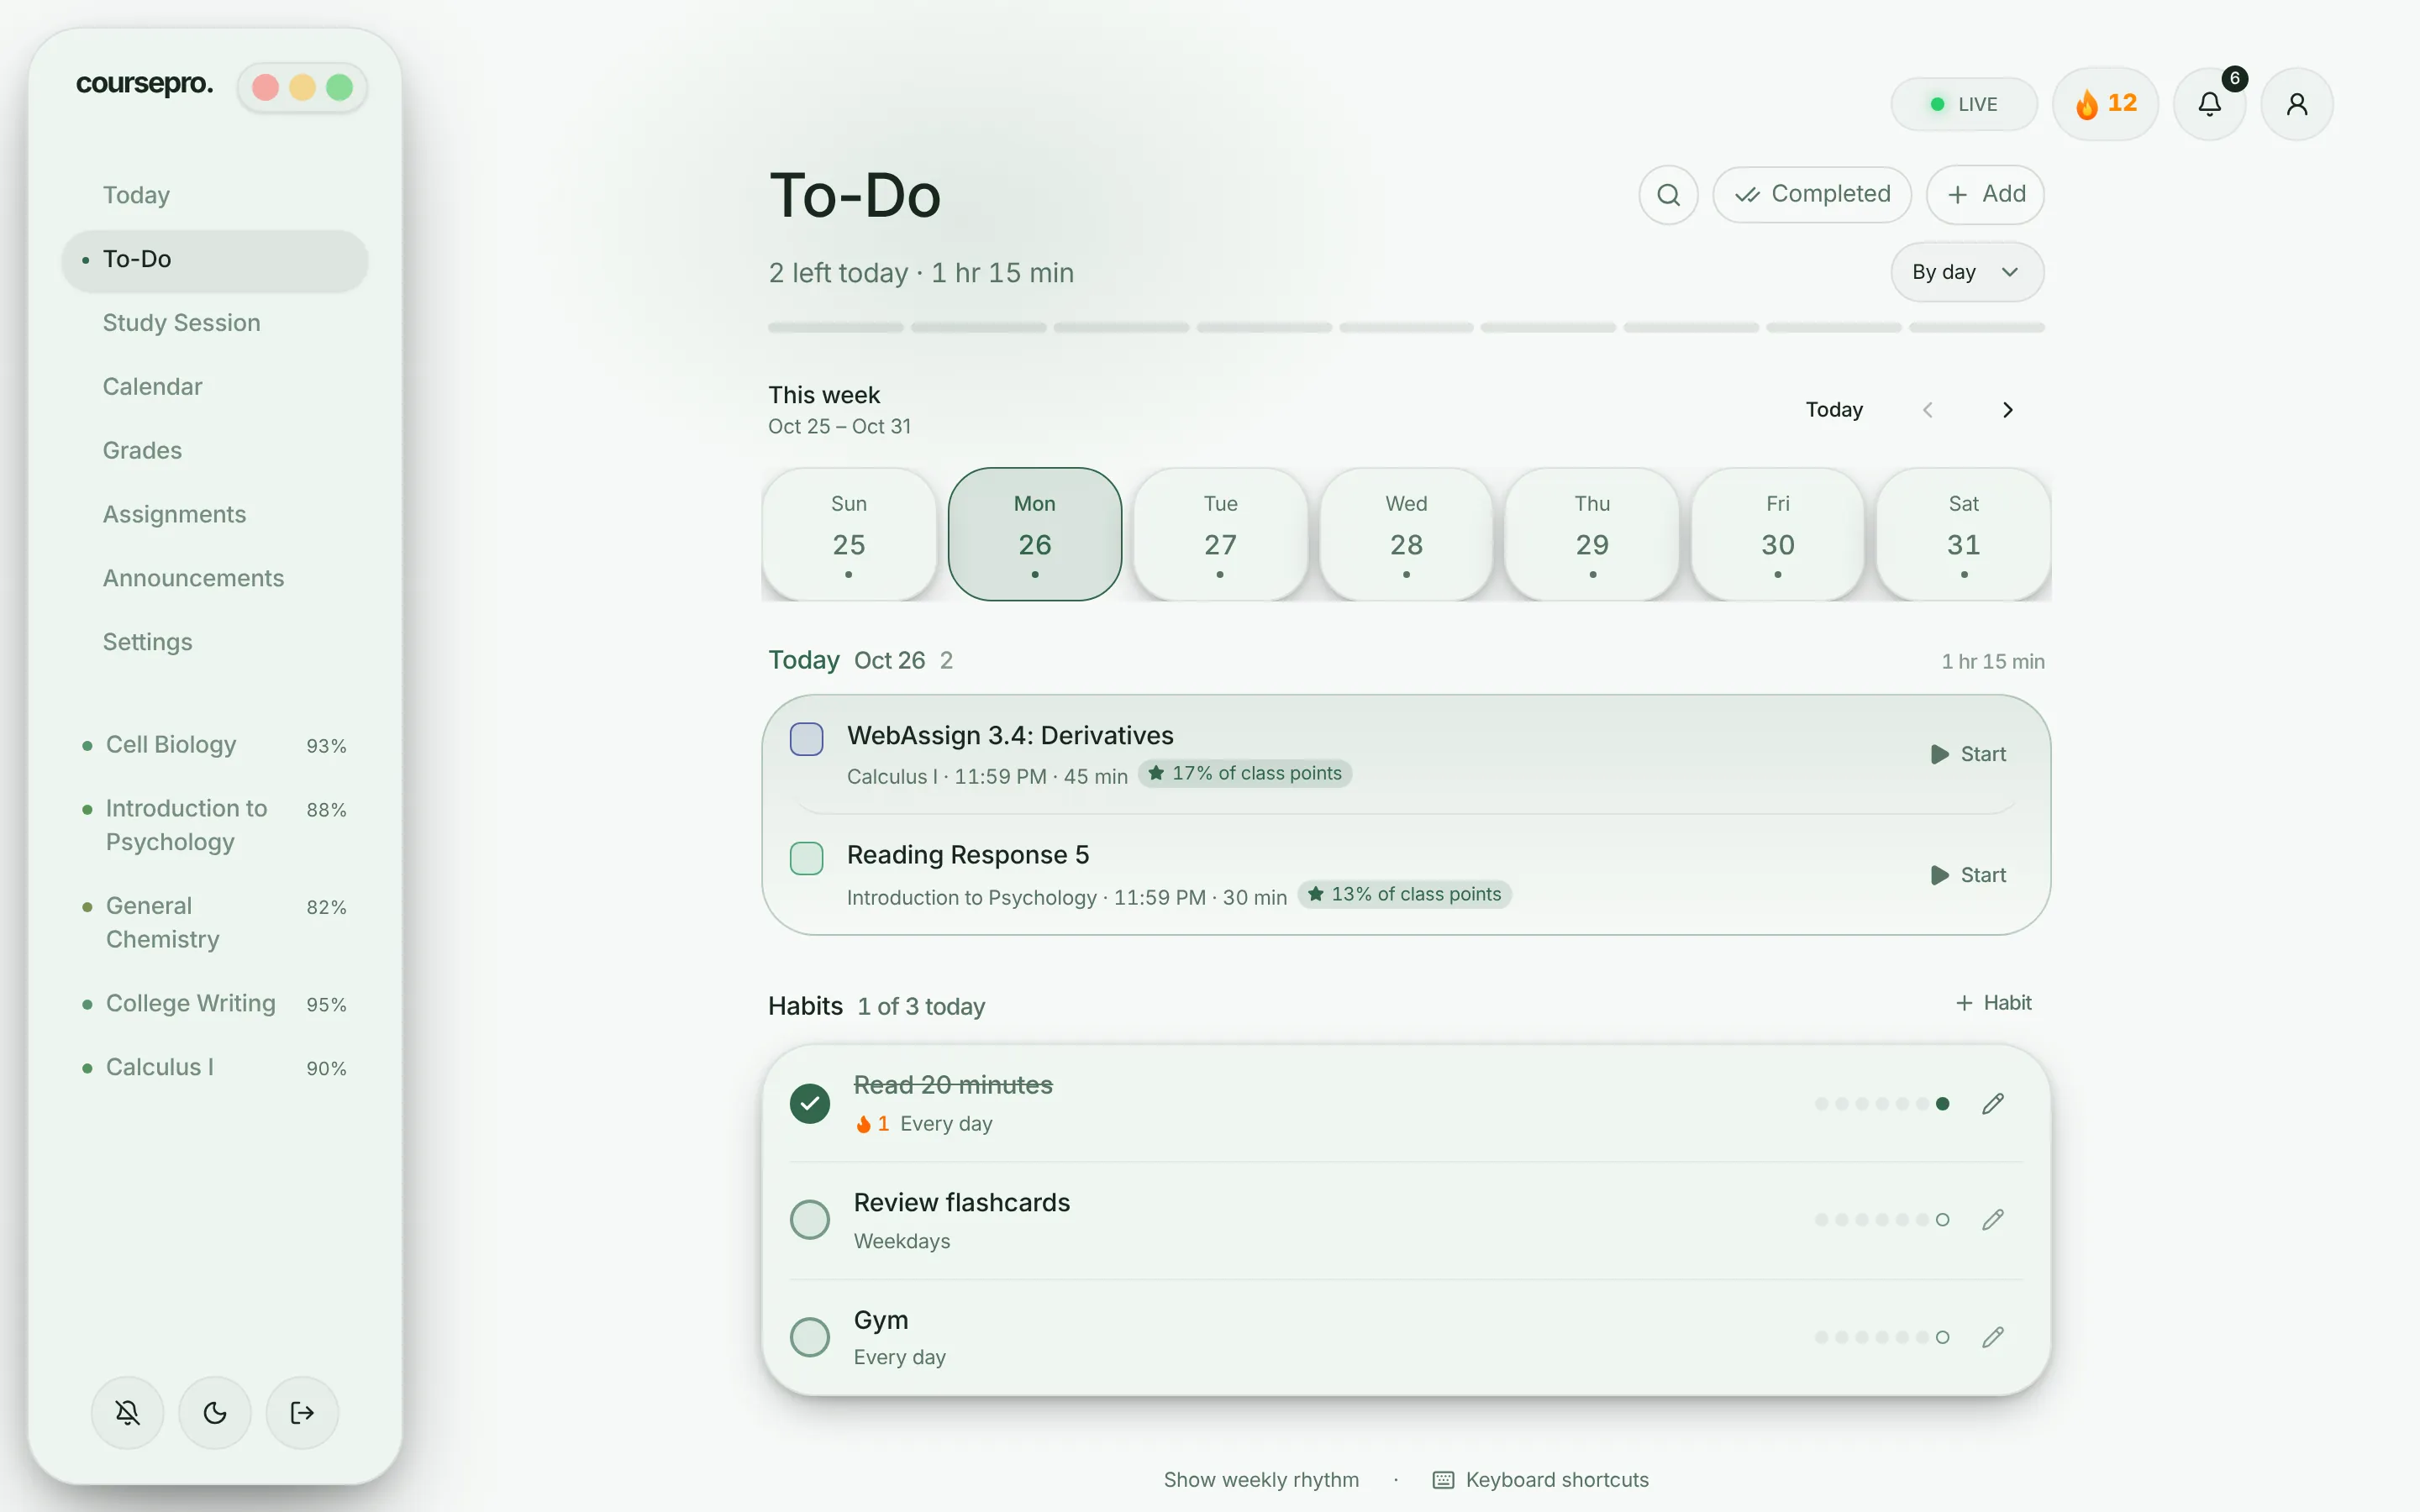Image resolution: width=2420 pixels, height=1512 pixels.
Task: Click the Gym habit's today dot
Action: 1942,1337
